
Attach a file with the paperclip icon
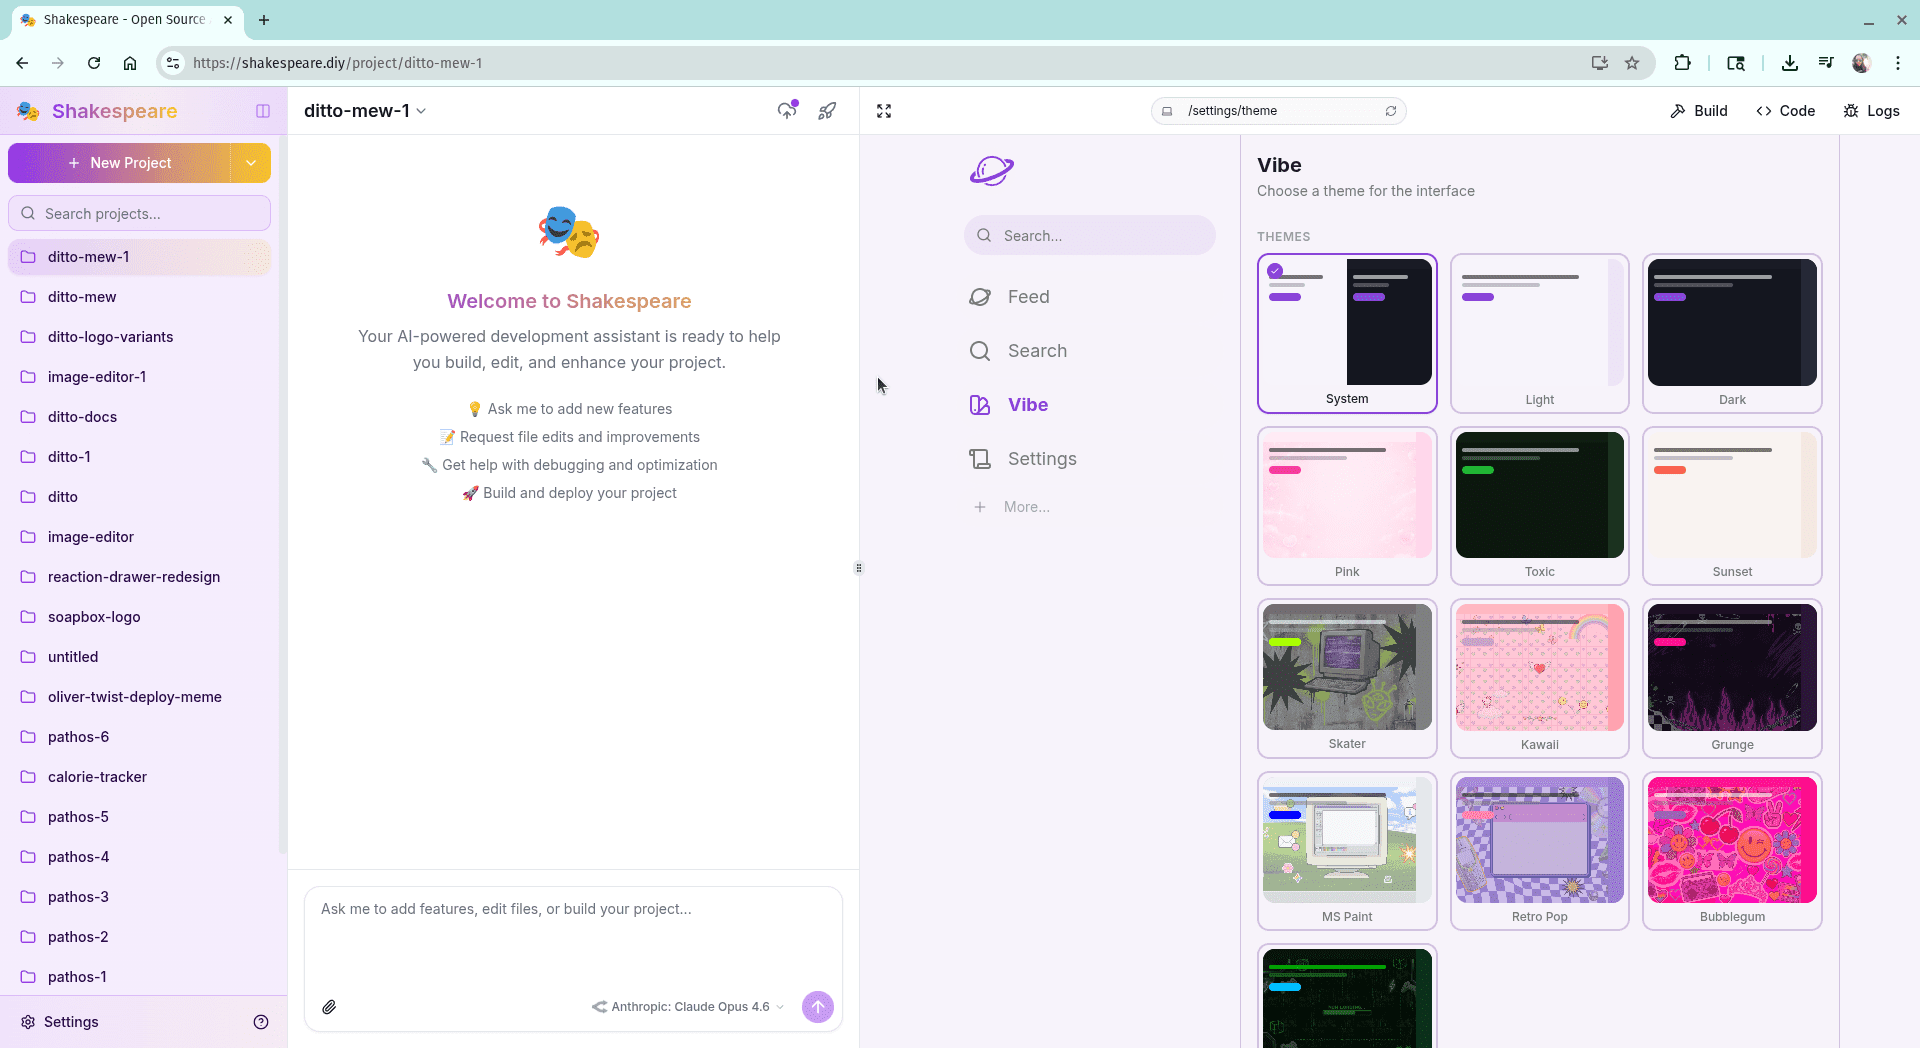point(329,1007)
